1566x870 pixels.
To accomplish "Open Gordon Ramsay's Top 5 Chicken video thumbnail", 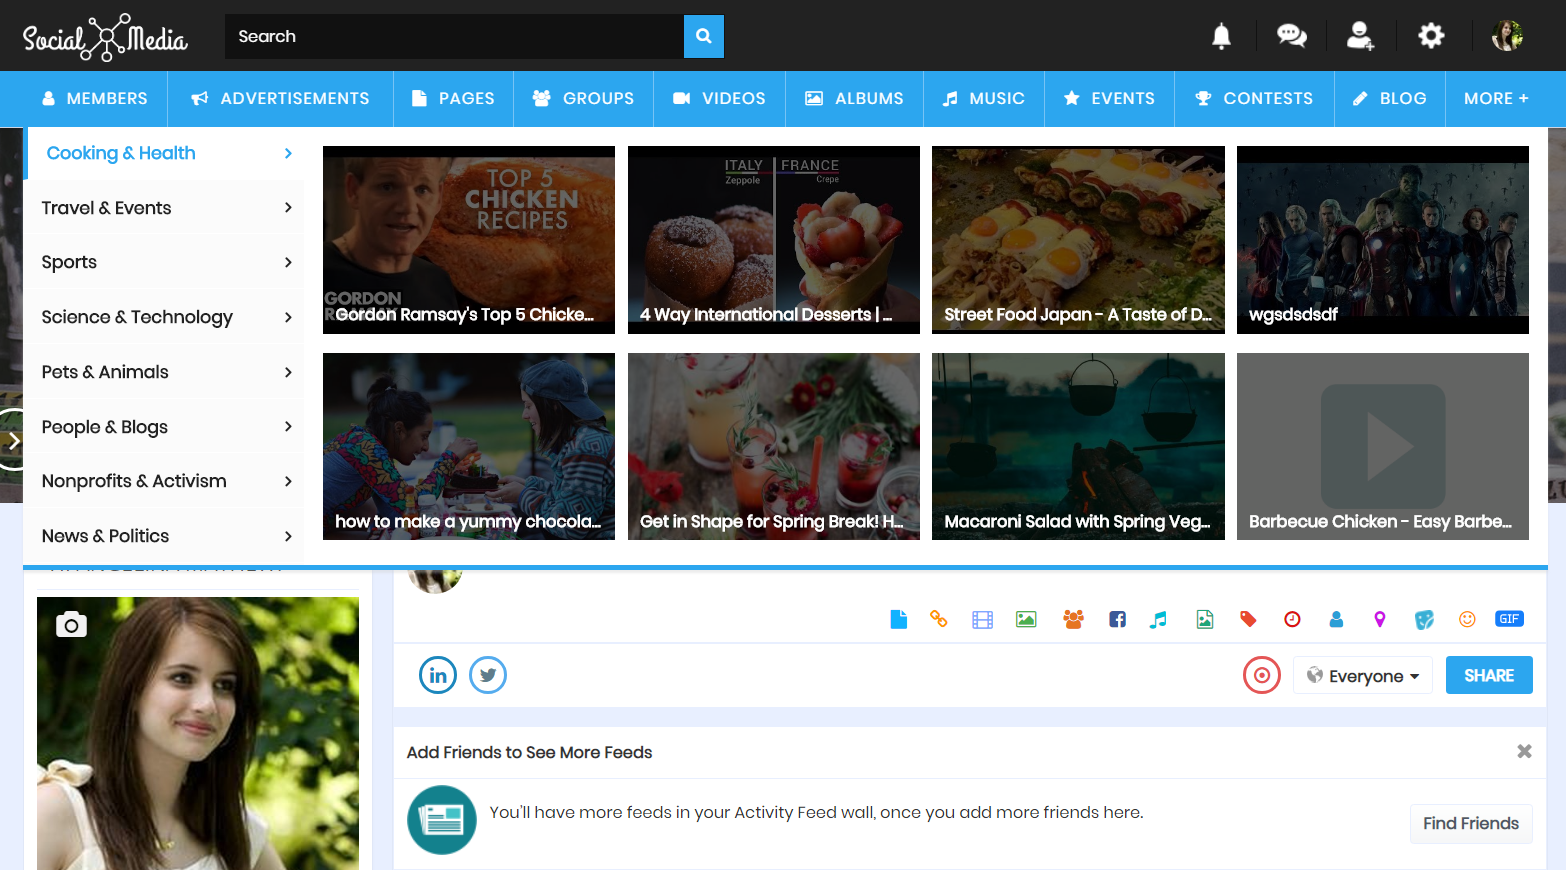I will coord(468,240).
